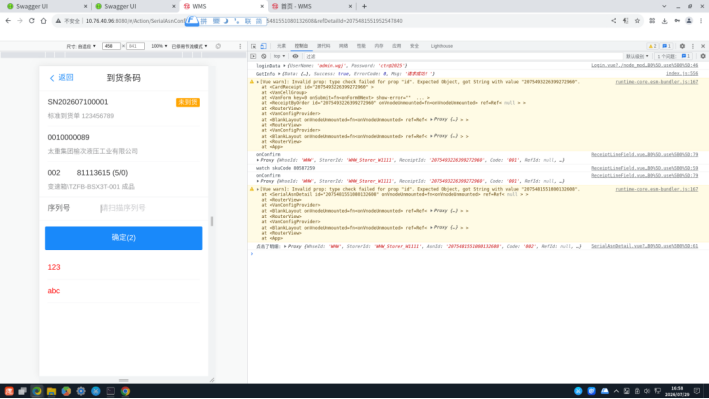Open a new browser tab with the plus

click(x=364, y=6)
